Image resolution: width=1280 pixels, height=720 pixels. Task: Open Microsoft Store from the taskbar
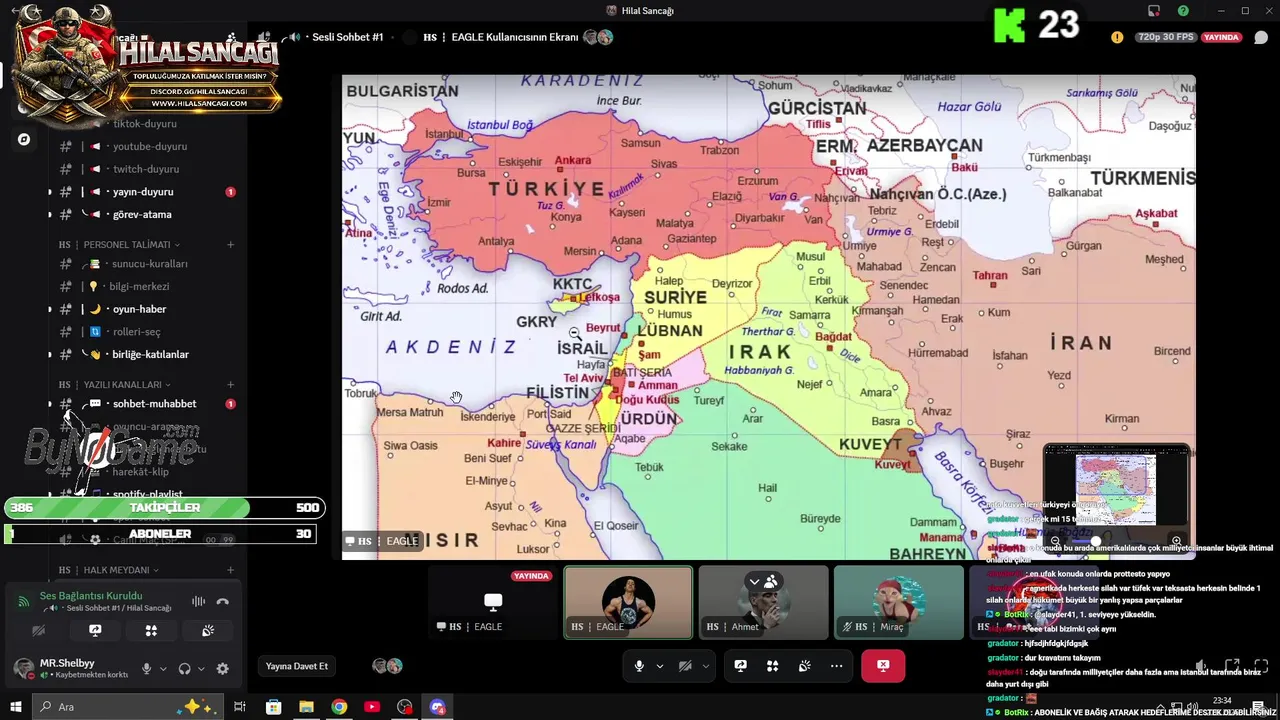pos(273,707)
